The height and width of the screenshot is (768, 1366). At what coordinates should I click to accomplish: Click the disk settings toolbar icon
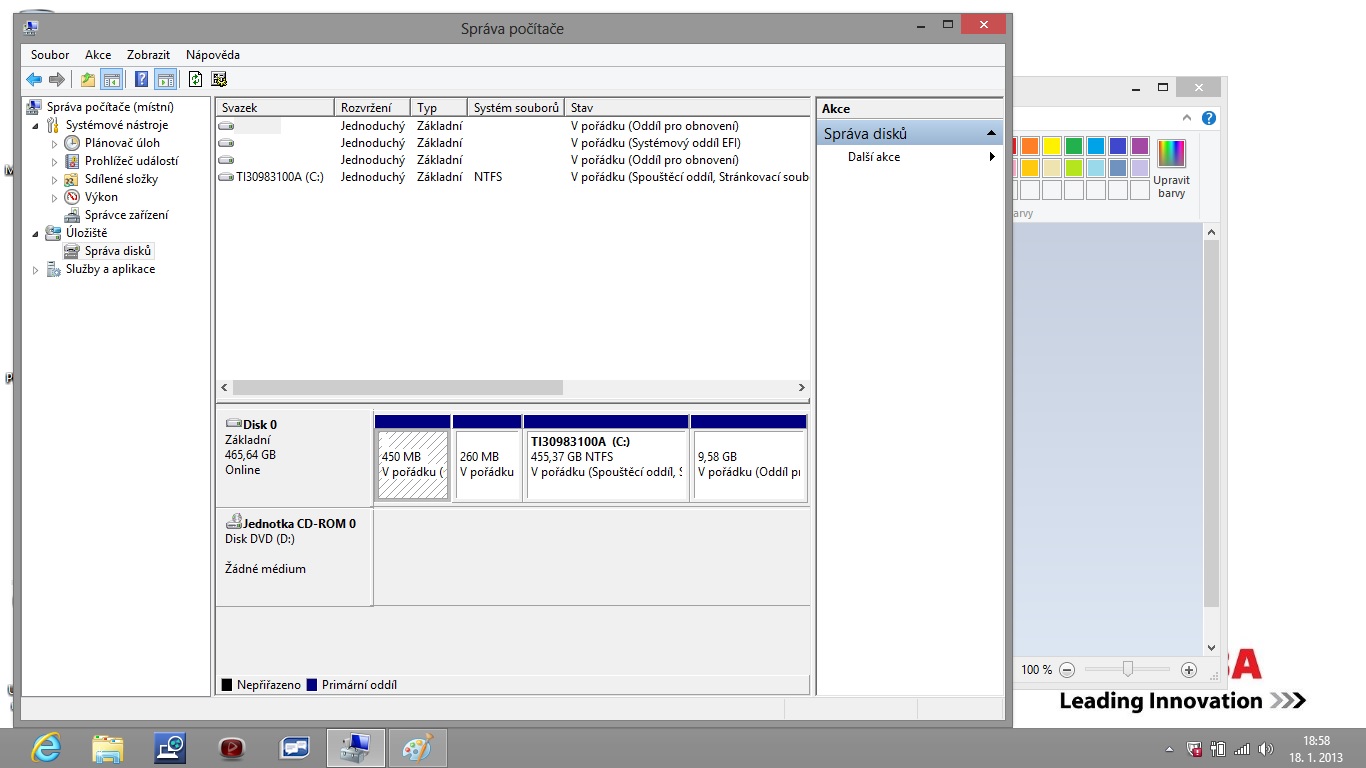pyautogui.click(x=219, y=80)
